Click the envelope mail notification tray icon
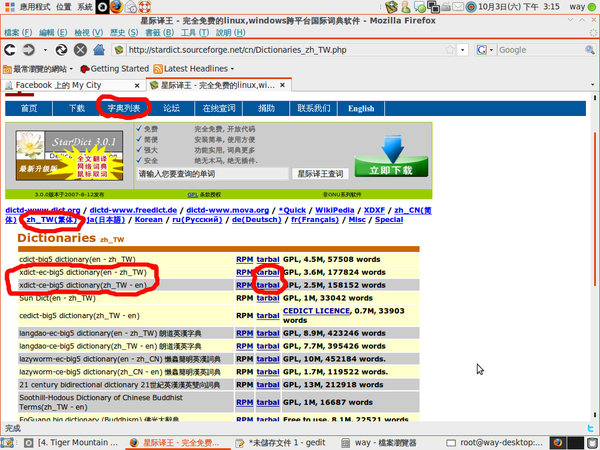The image size is (600, 450). pyautogui.click(x=458, y=7)
